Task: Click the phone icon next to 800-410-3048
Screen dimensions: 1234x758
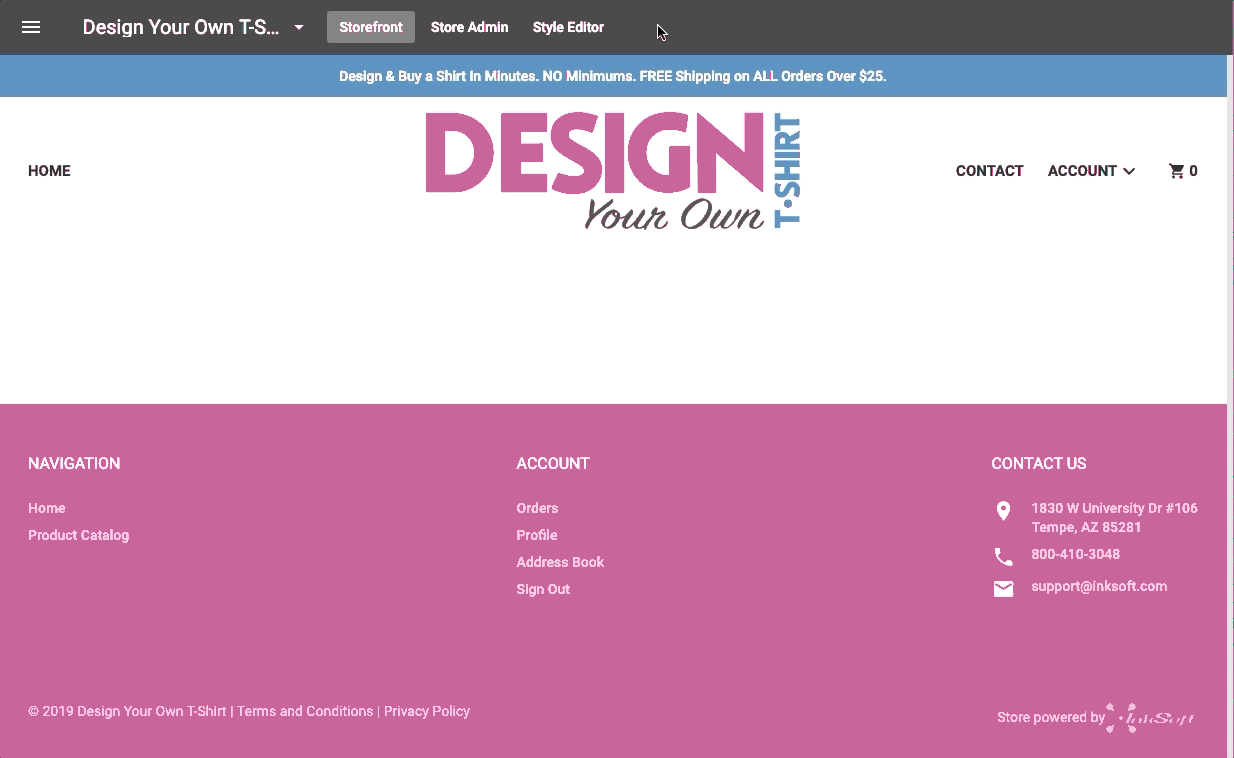Action: [x=1003, y=556]
